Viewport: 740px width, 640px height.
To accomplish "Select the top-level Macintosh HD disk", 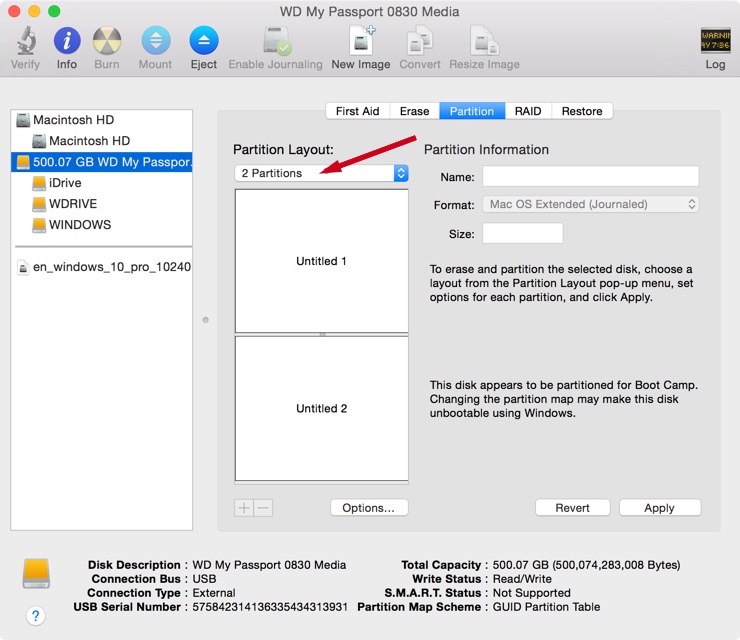I will pyautogui.click(x=101, y=120).
